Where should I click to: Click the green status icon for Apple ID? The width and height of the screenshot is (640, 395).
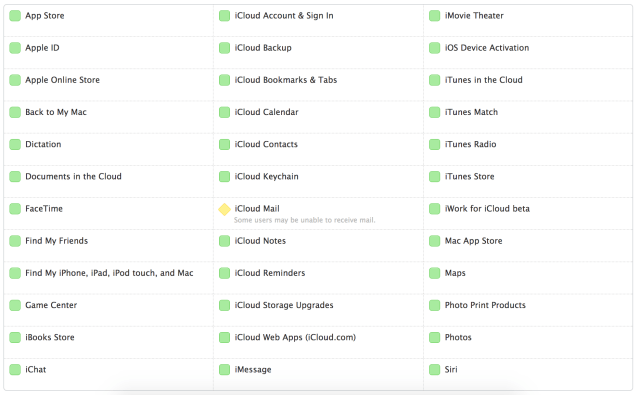15,48
